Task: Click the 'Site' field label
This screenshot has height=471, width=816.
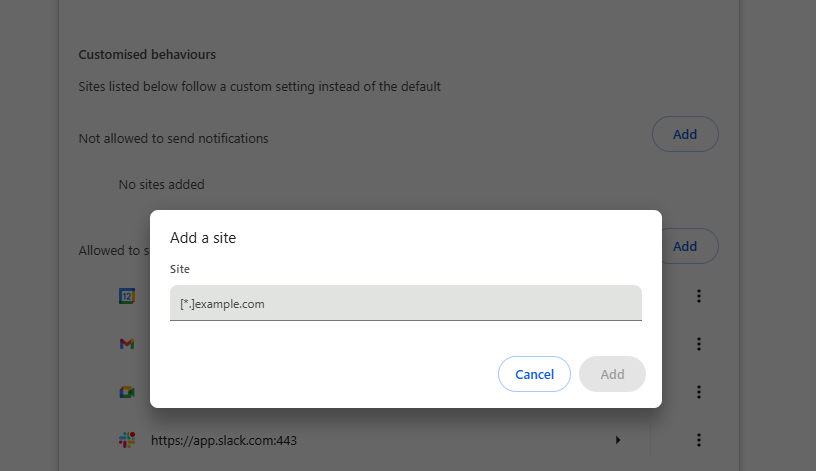Action: pos(180,269)
